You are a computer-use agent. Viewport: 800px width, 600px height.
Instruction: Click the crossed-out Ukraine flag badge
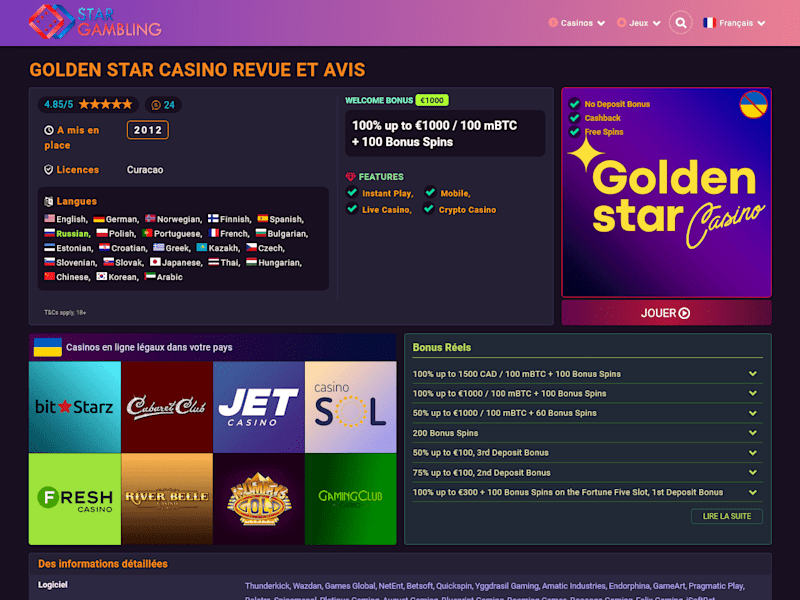click(x=754, y=105)
